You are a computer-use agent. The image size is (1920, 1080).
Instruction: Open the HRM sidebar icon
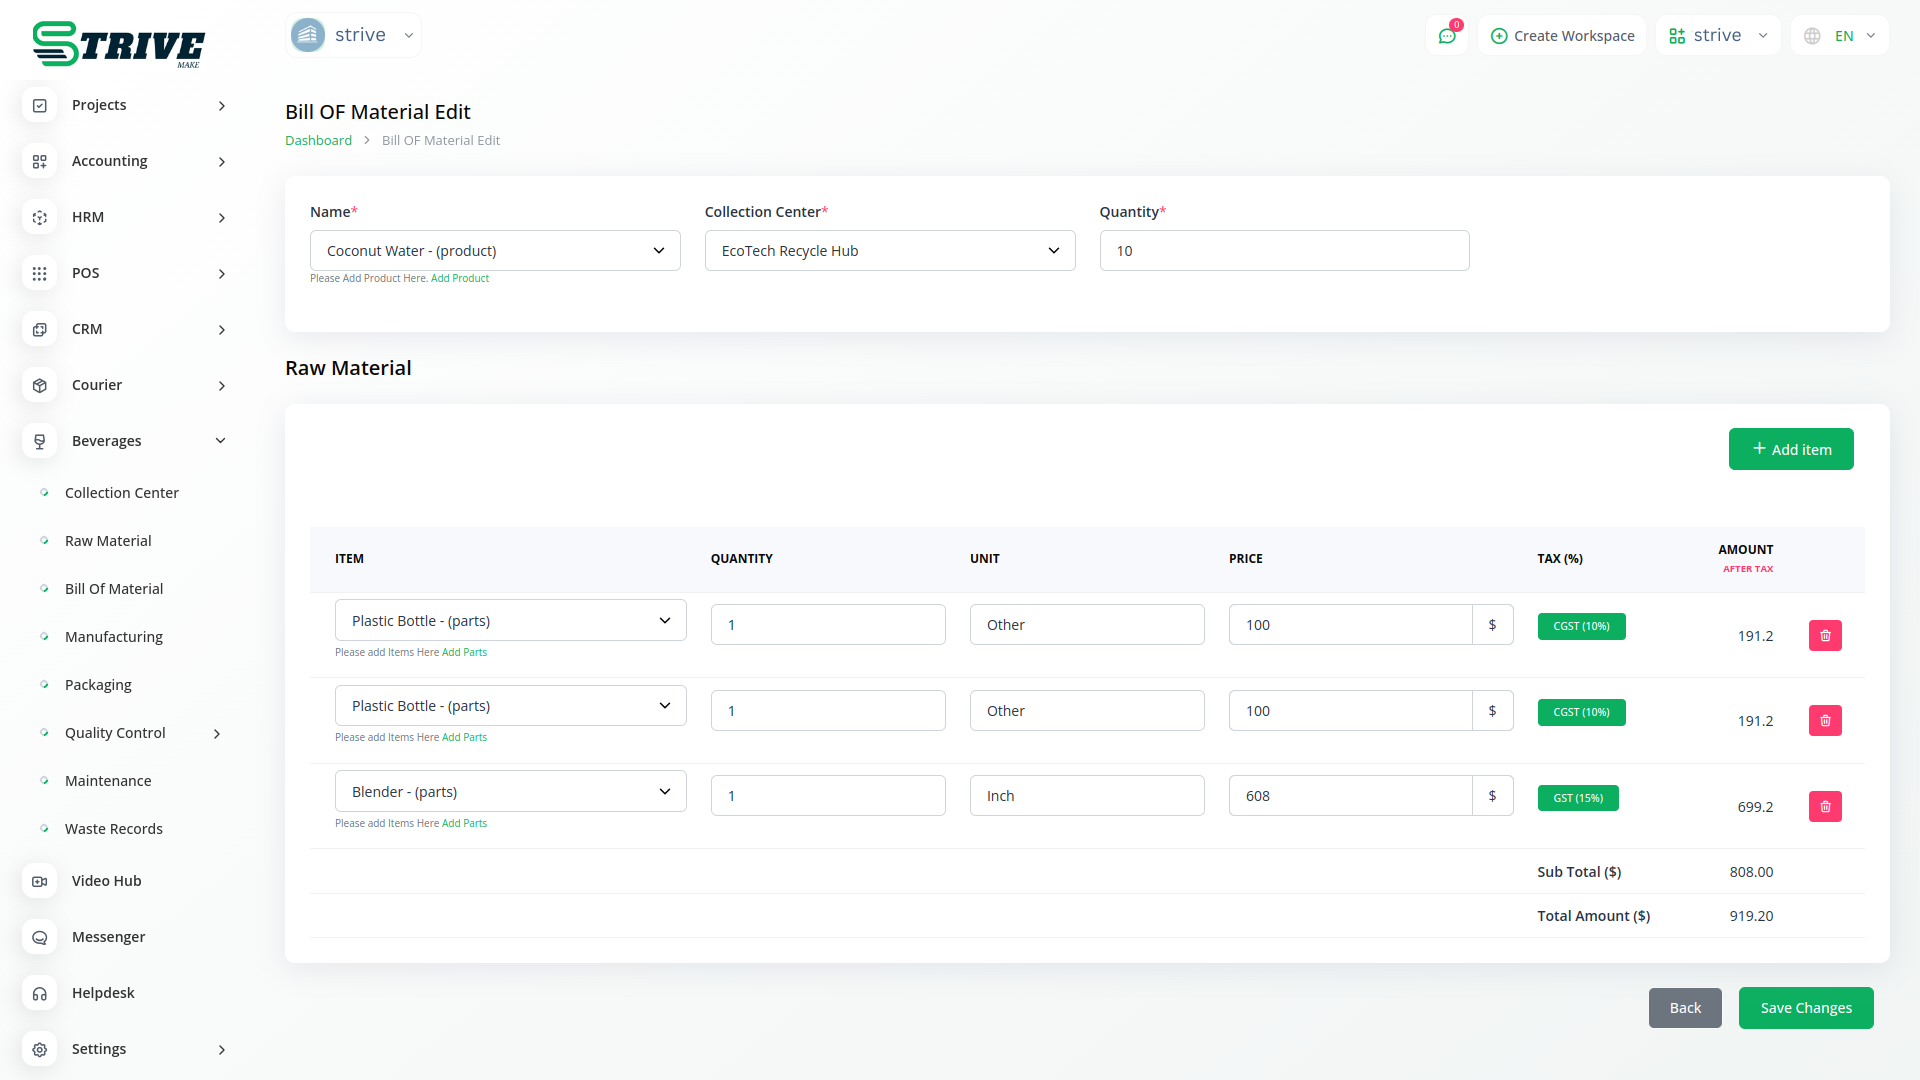point(40,217)
